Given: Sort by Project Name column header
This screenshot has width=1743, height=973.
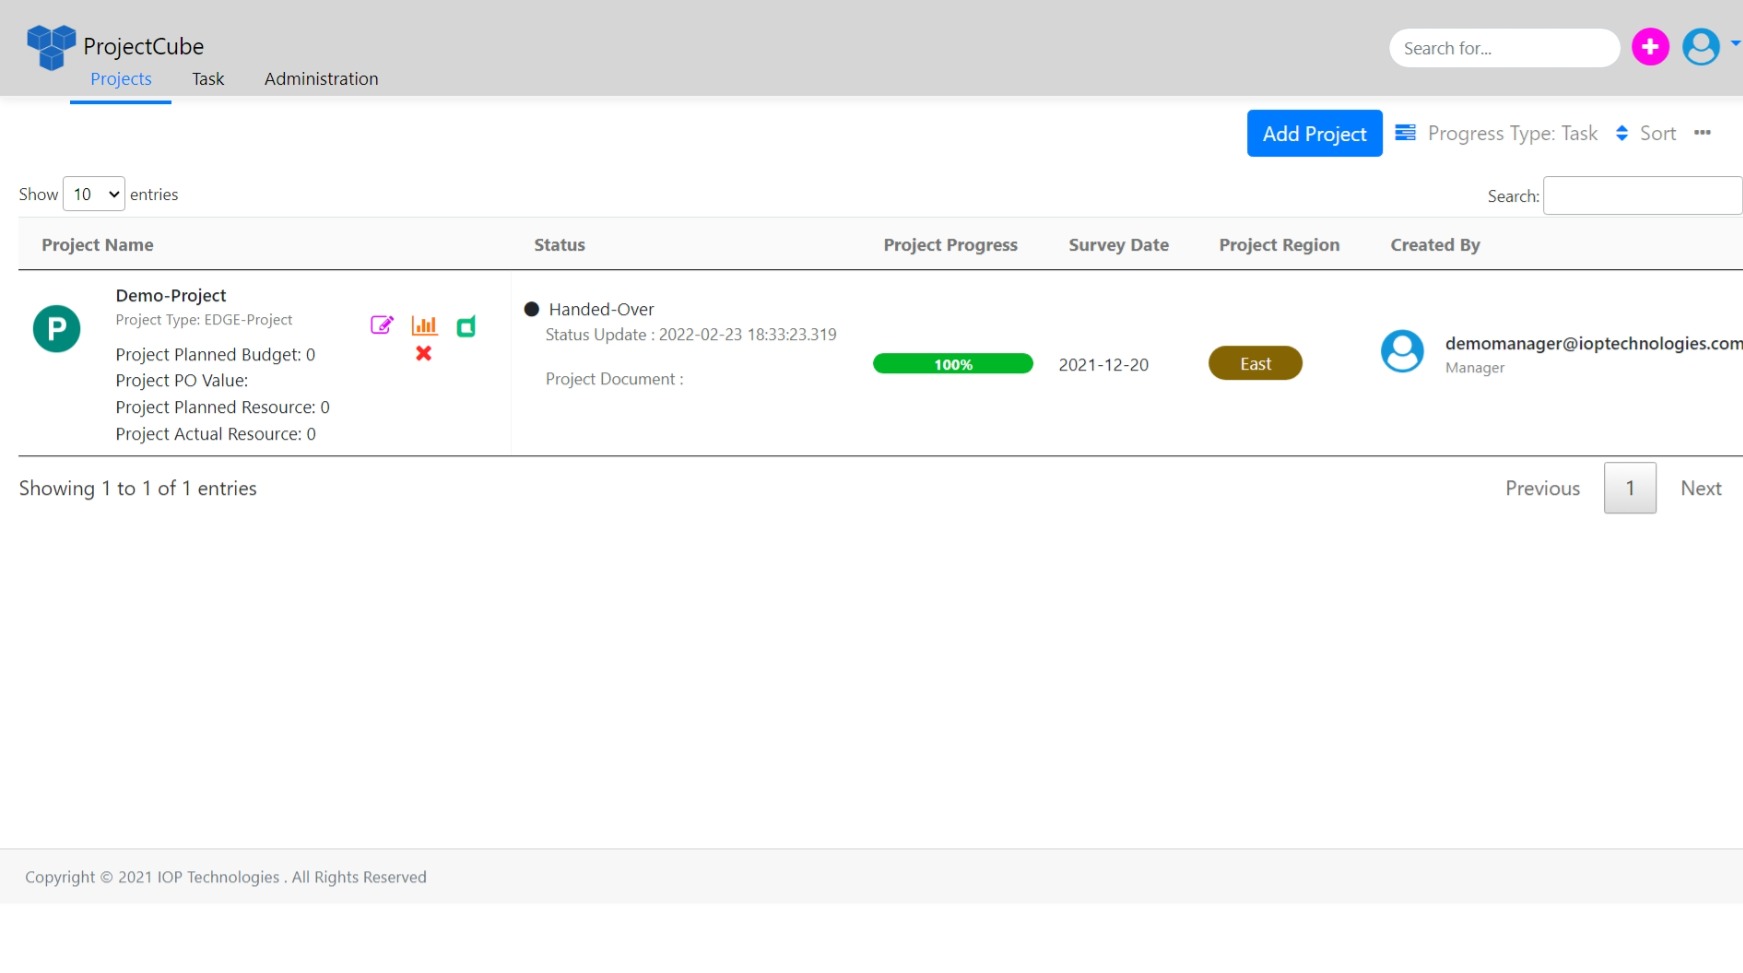Looking at the screenshot, I should pos(98,245).
